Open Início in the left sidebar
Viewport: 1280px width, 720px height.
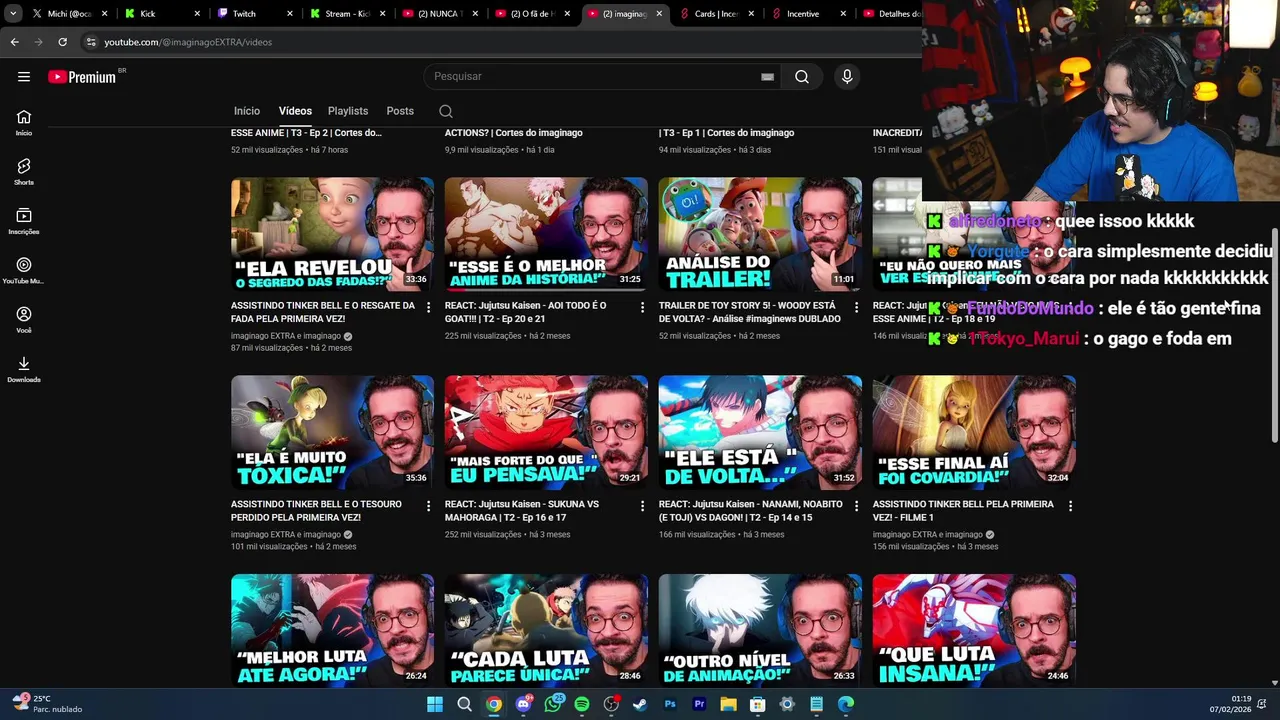click(24, 123)
